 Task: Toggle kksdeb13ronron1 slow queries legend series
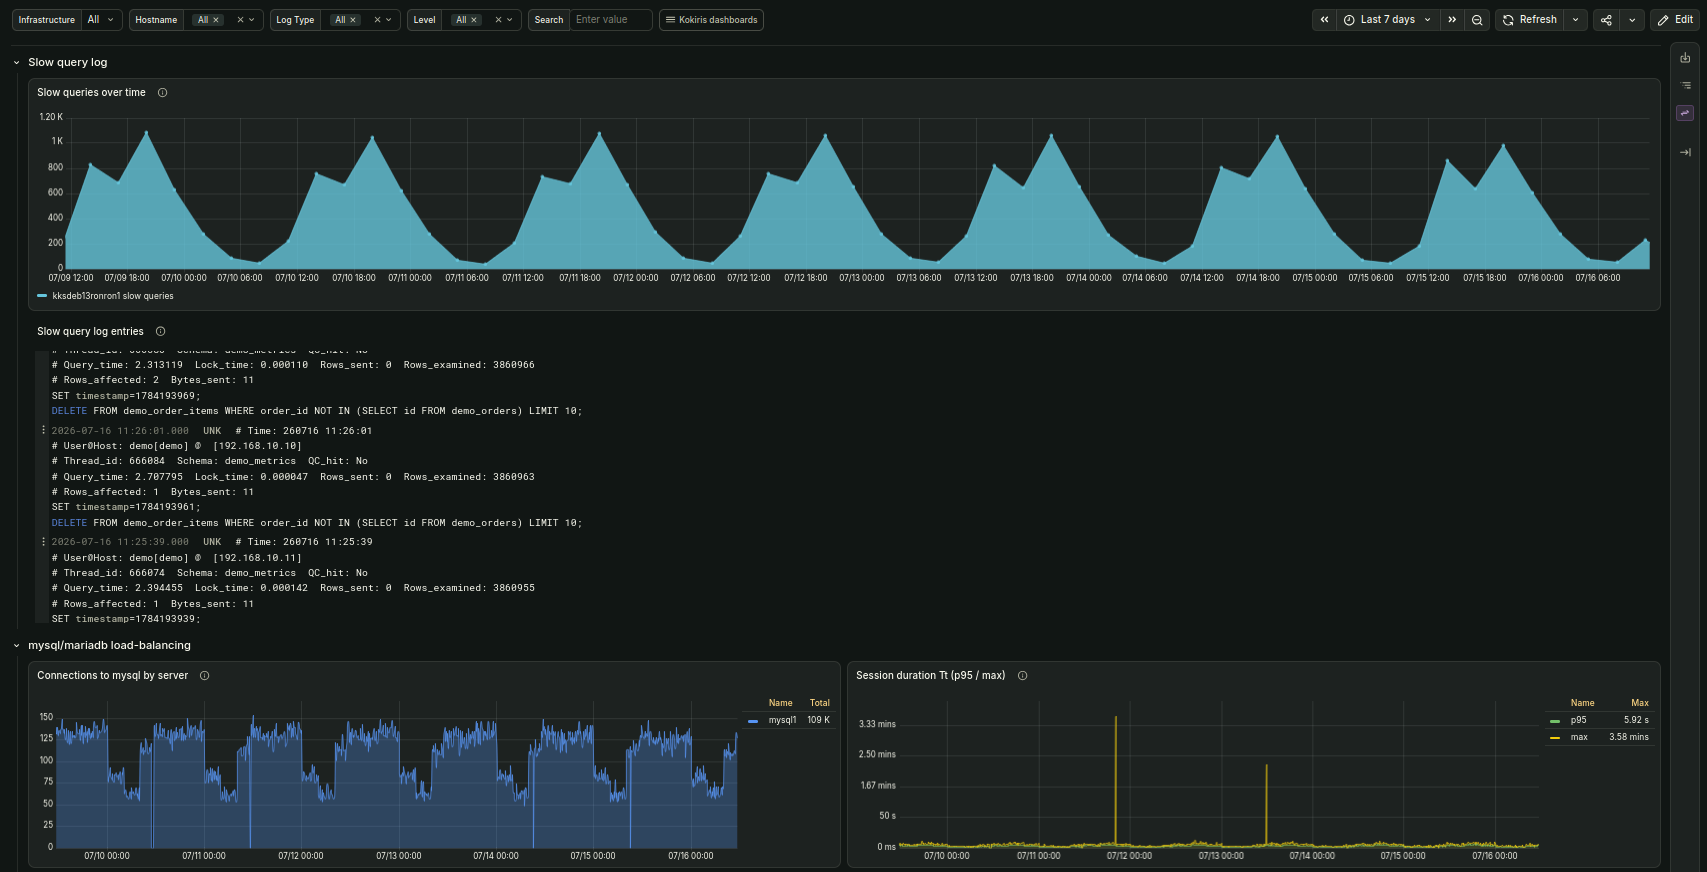click(x=113, y=296)
